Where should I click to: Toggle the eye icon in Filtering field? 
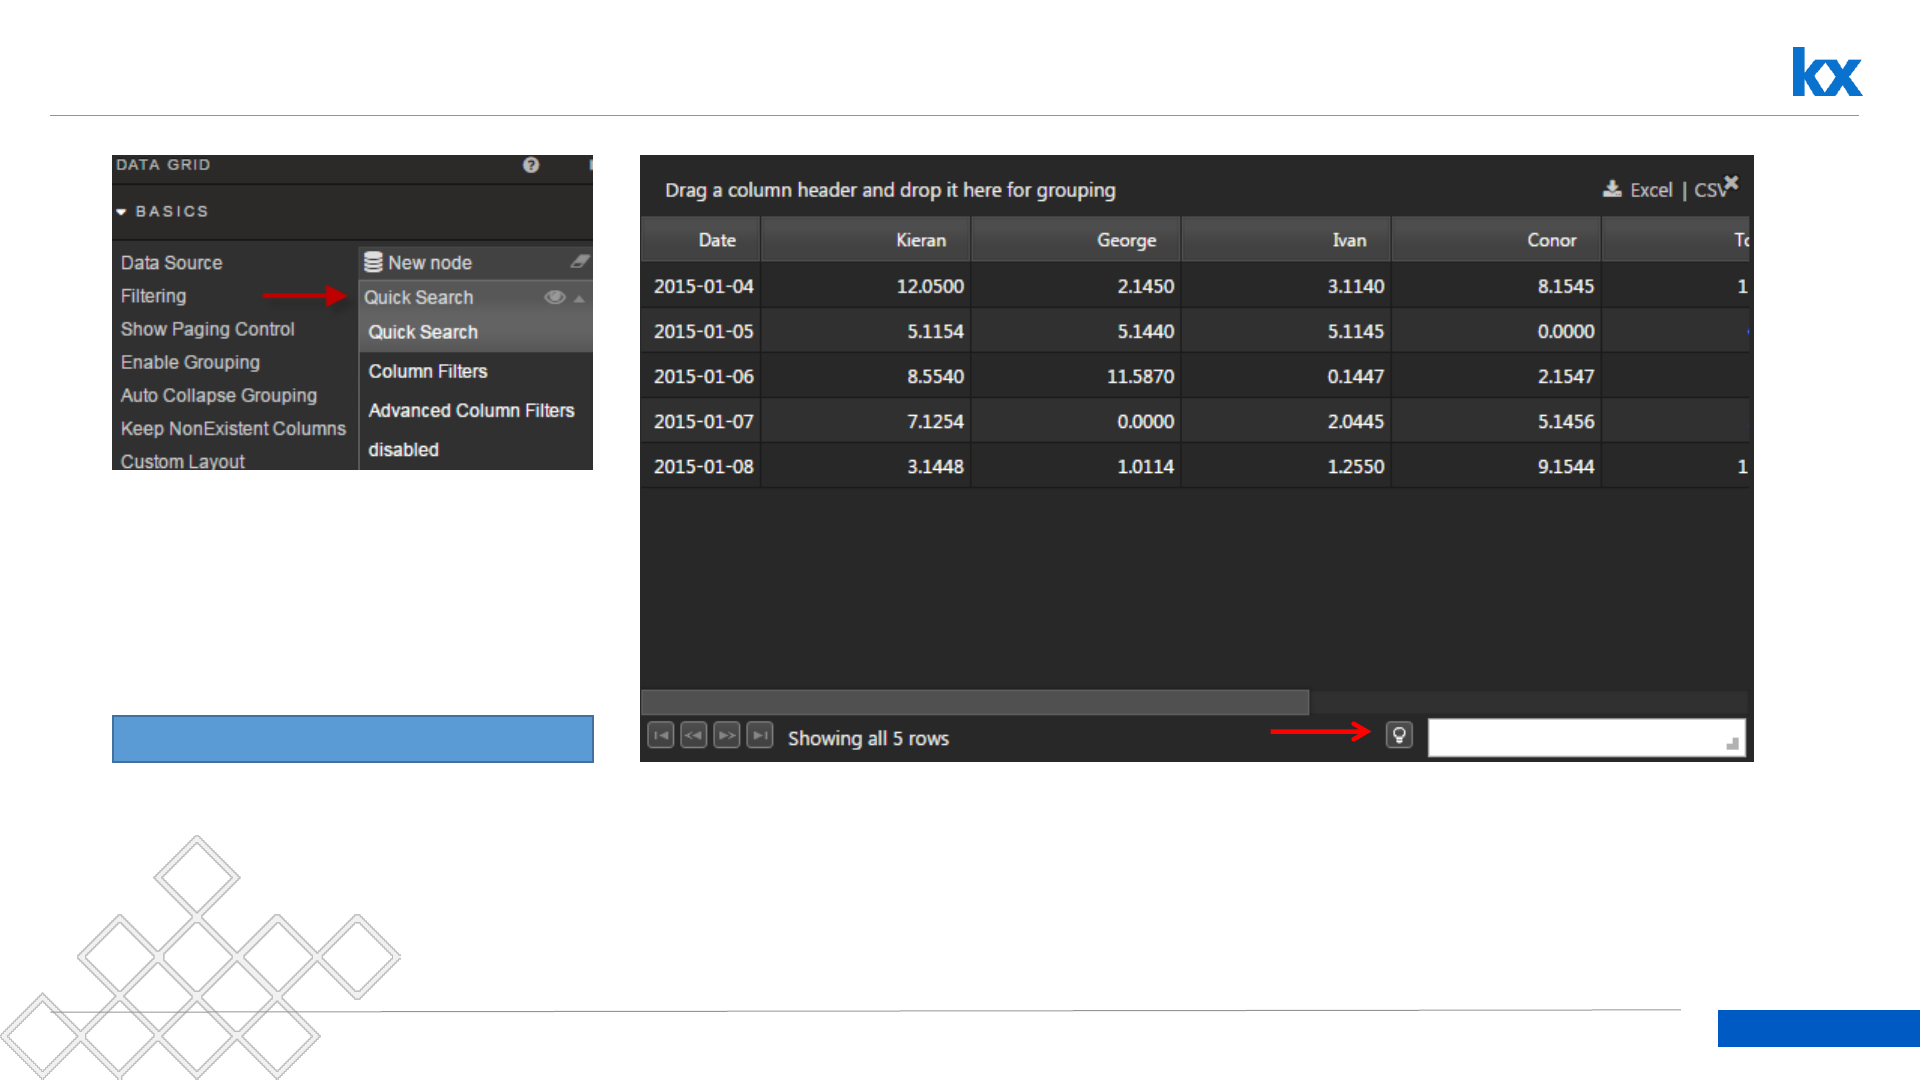tap(554, 297)
